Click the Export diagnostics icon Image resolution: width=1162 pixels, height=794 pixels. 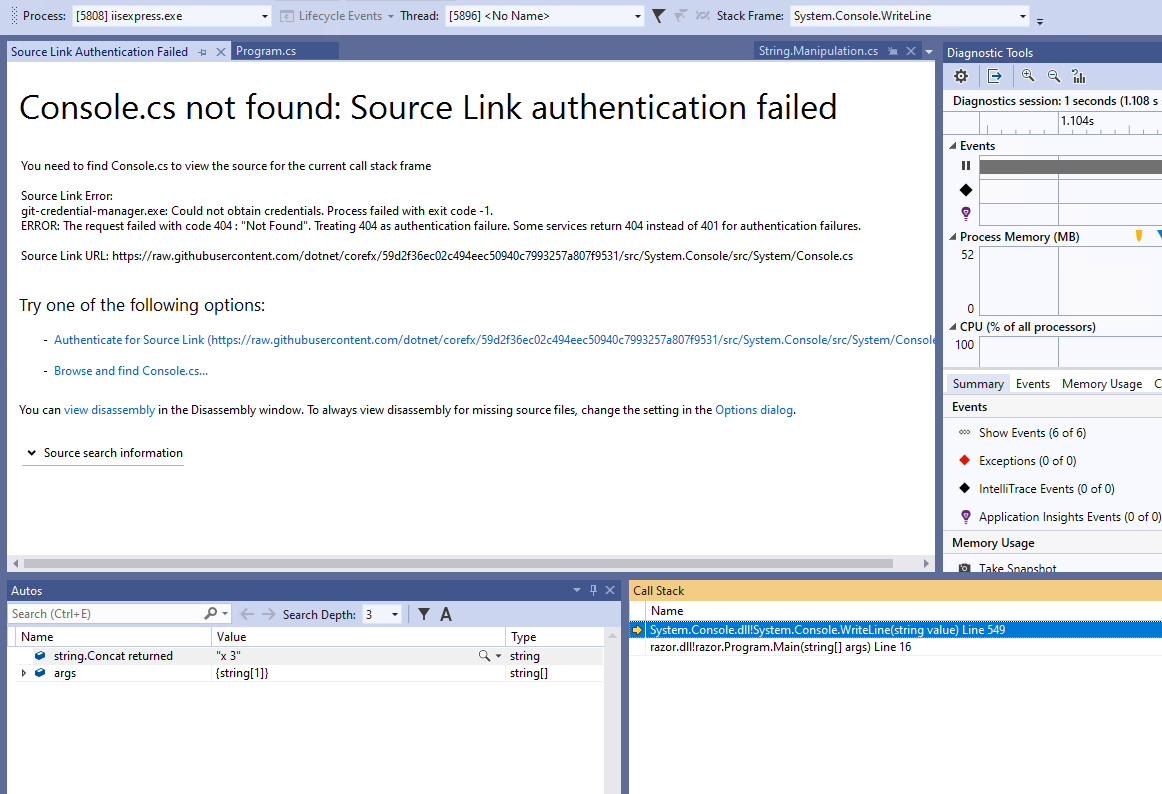[995, 75]
